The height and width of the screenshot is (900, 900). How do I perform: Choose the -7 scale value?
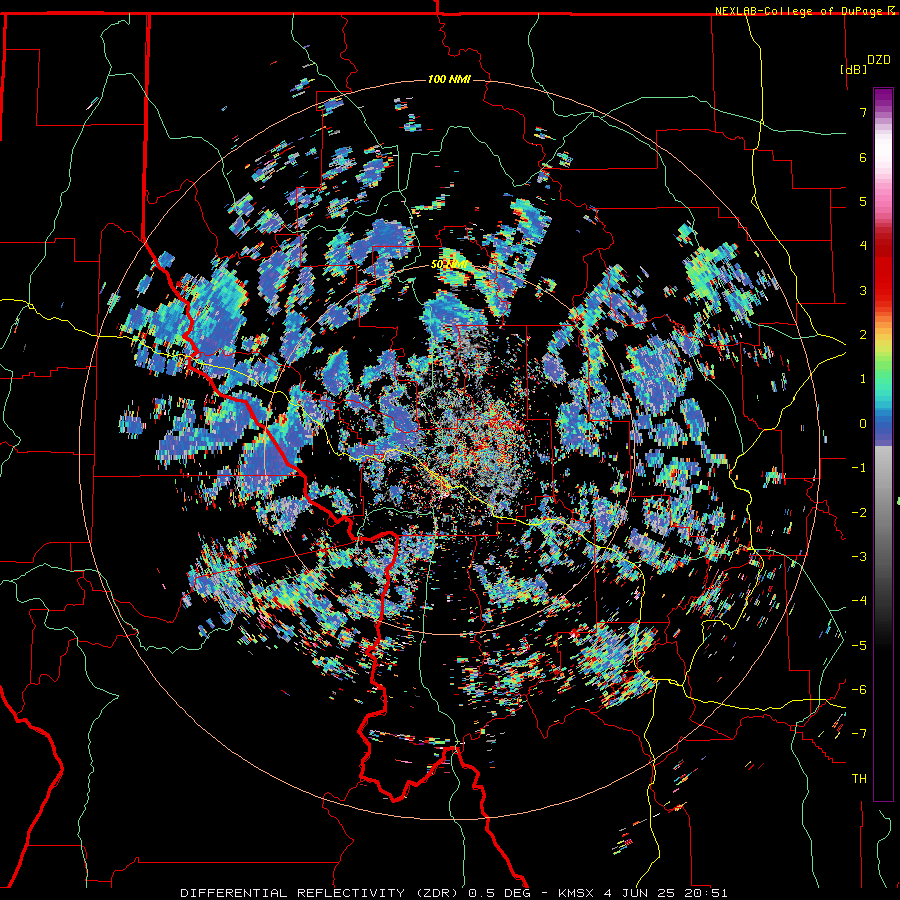859,734
